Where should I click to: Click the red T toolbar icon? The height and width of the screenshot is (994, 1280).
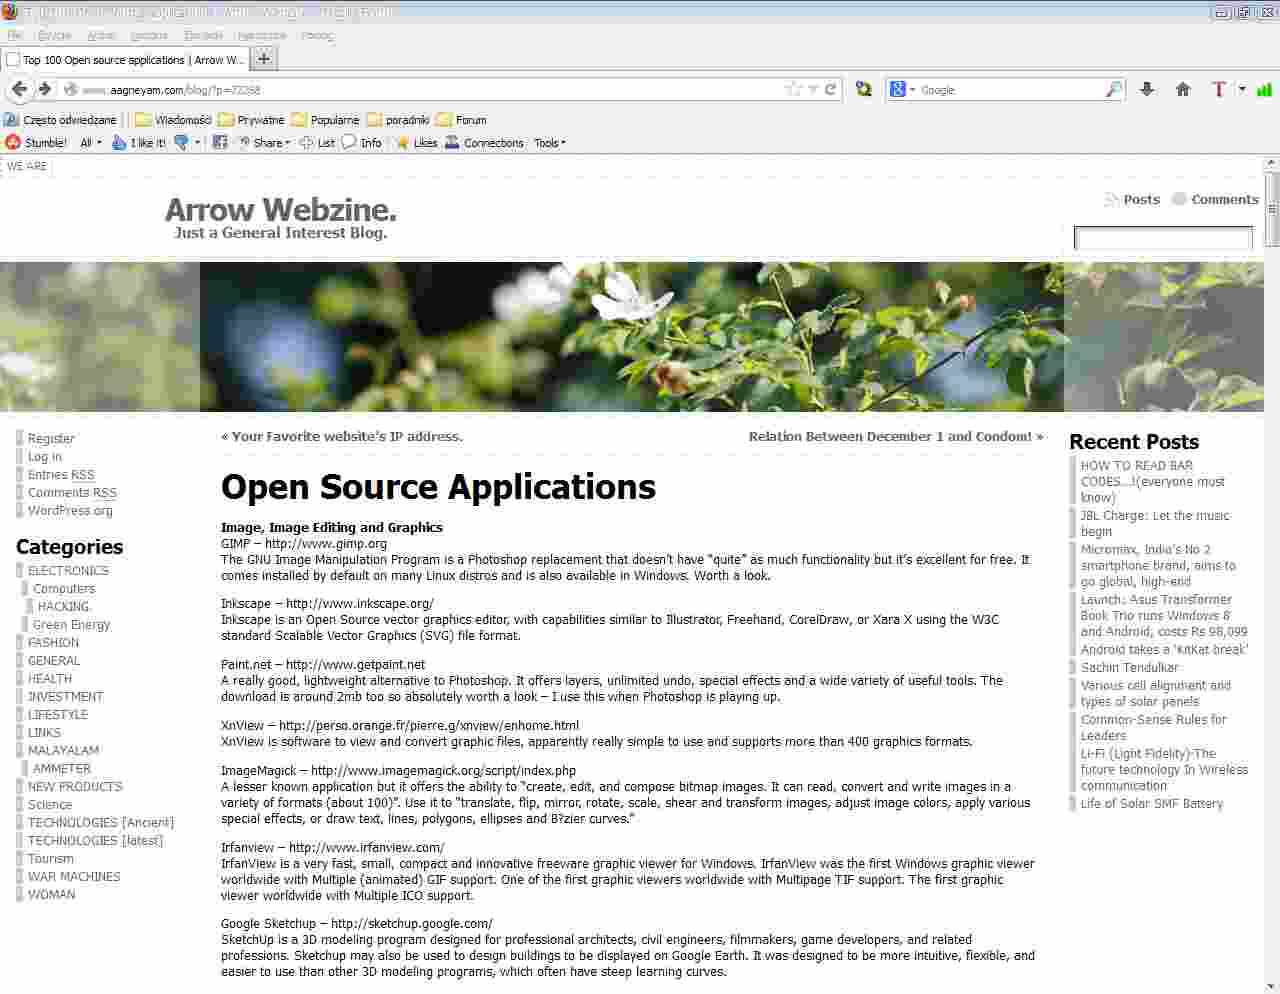[1218, 89]
